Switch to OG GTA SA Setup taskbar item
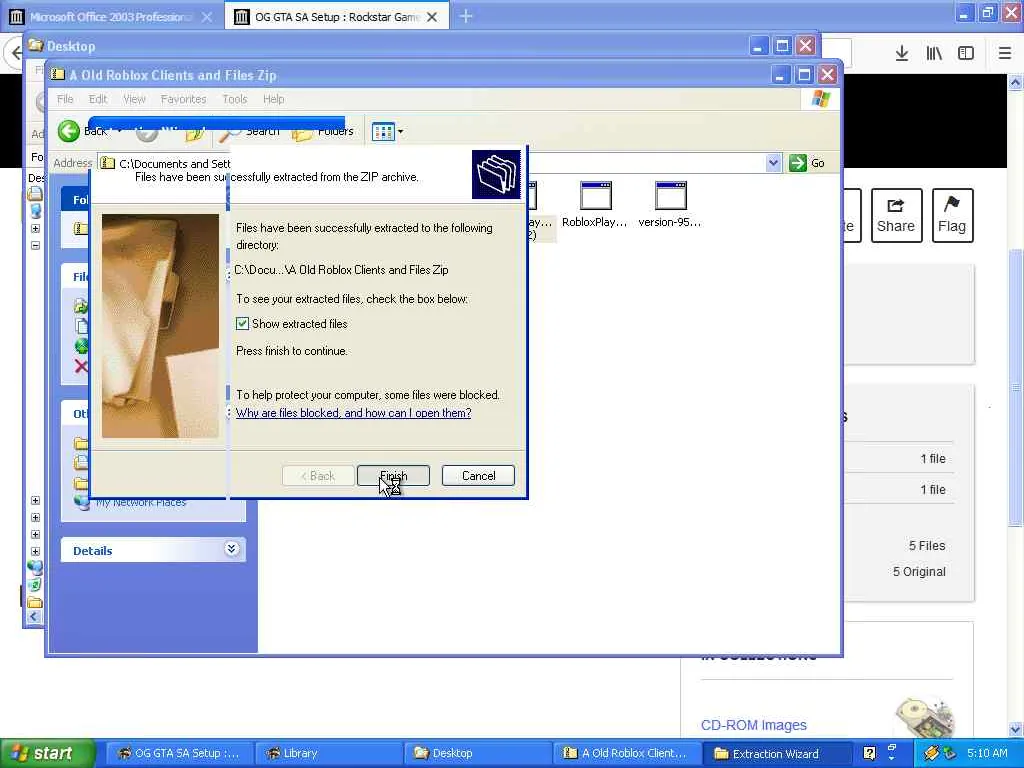This screenshot has width=1024, height=768. (x=178, y=753)
